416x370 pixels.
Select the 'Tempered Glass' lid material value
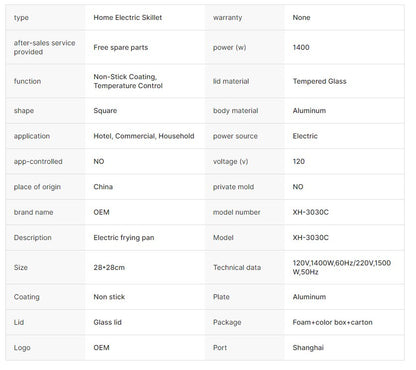[x=320, y=81]
